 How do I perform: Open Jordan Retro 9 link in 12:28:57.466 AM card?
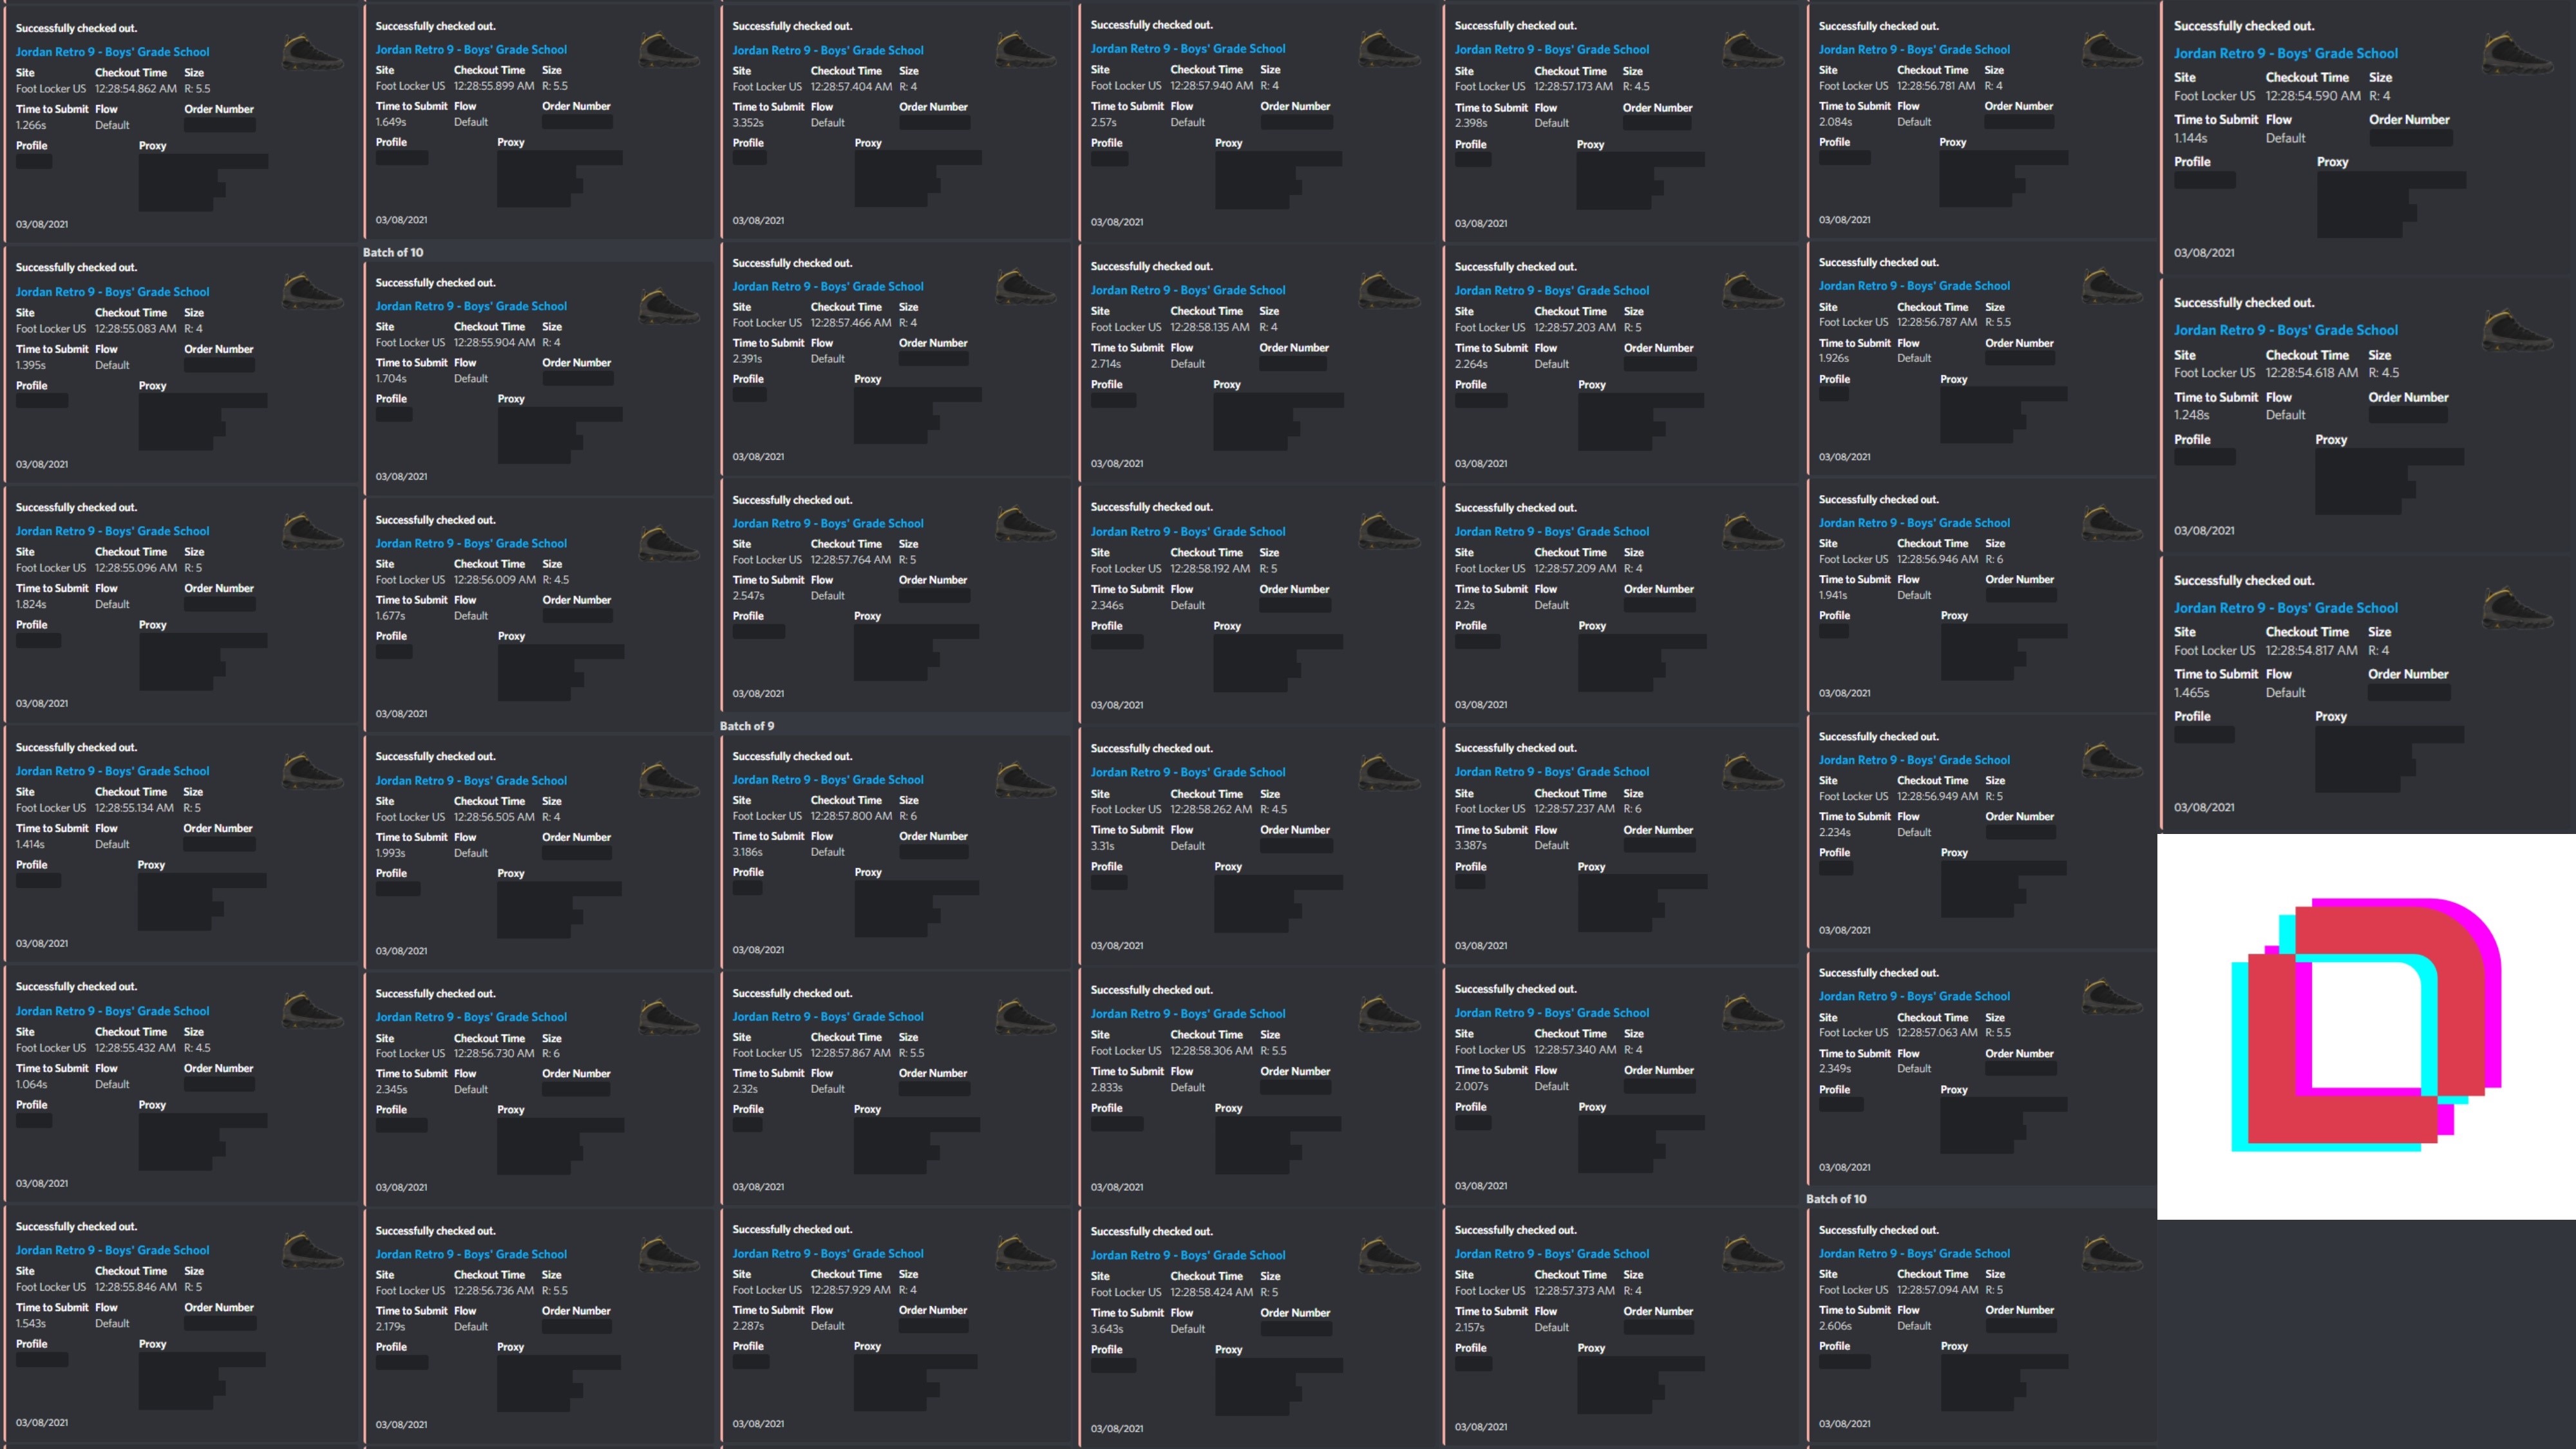point(828,286)
